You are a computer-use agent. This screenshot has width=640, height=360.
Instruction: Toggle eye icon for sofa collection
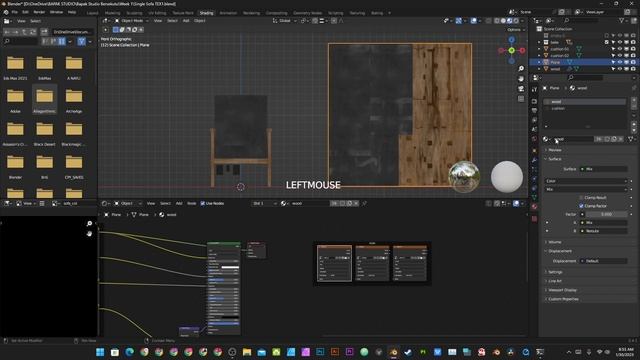click(x=620, y=42)
